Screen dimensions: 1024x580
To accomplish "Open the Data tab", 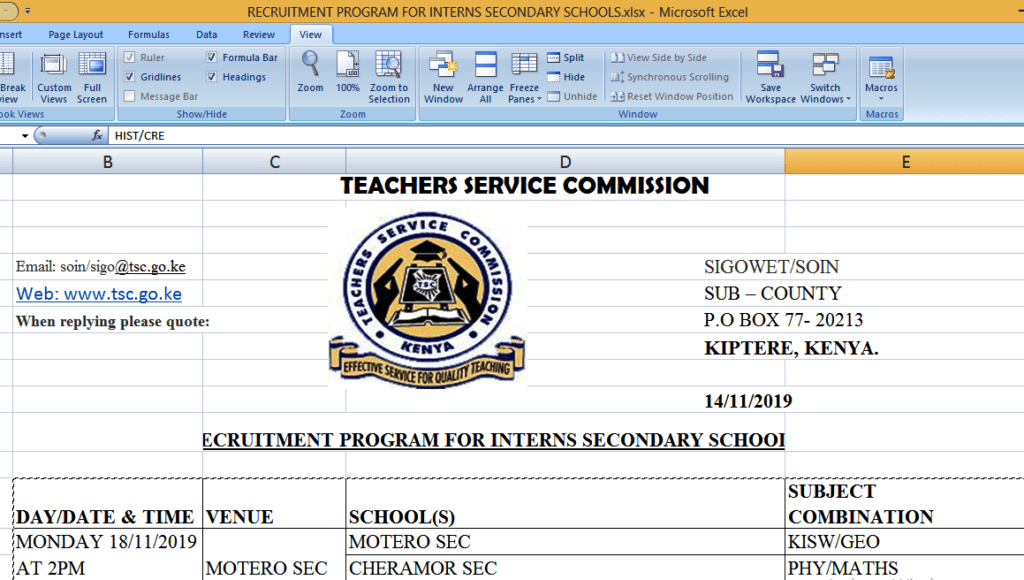I will [x=206, y=35].
